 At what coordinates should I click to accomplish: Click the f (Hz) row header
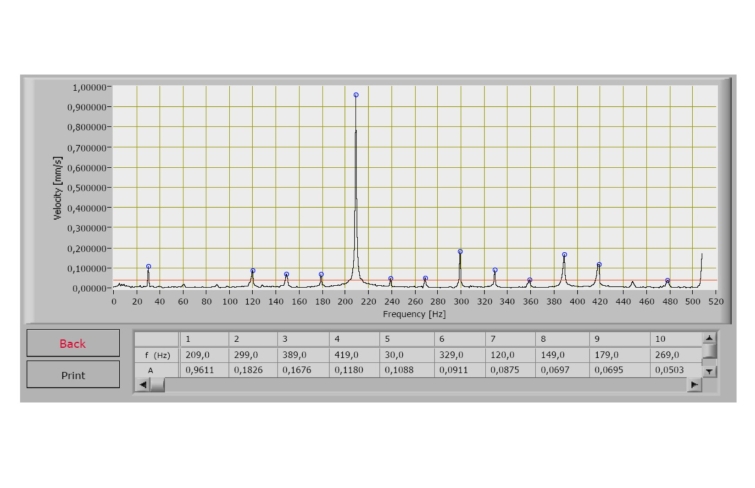(x=157, y=355)
